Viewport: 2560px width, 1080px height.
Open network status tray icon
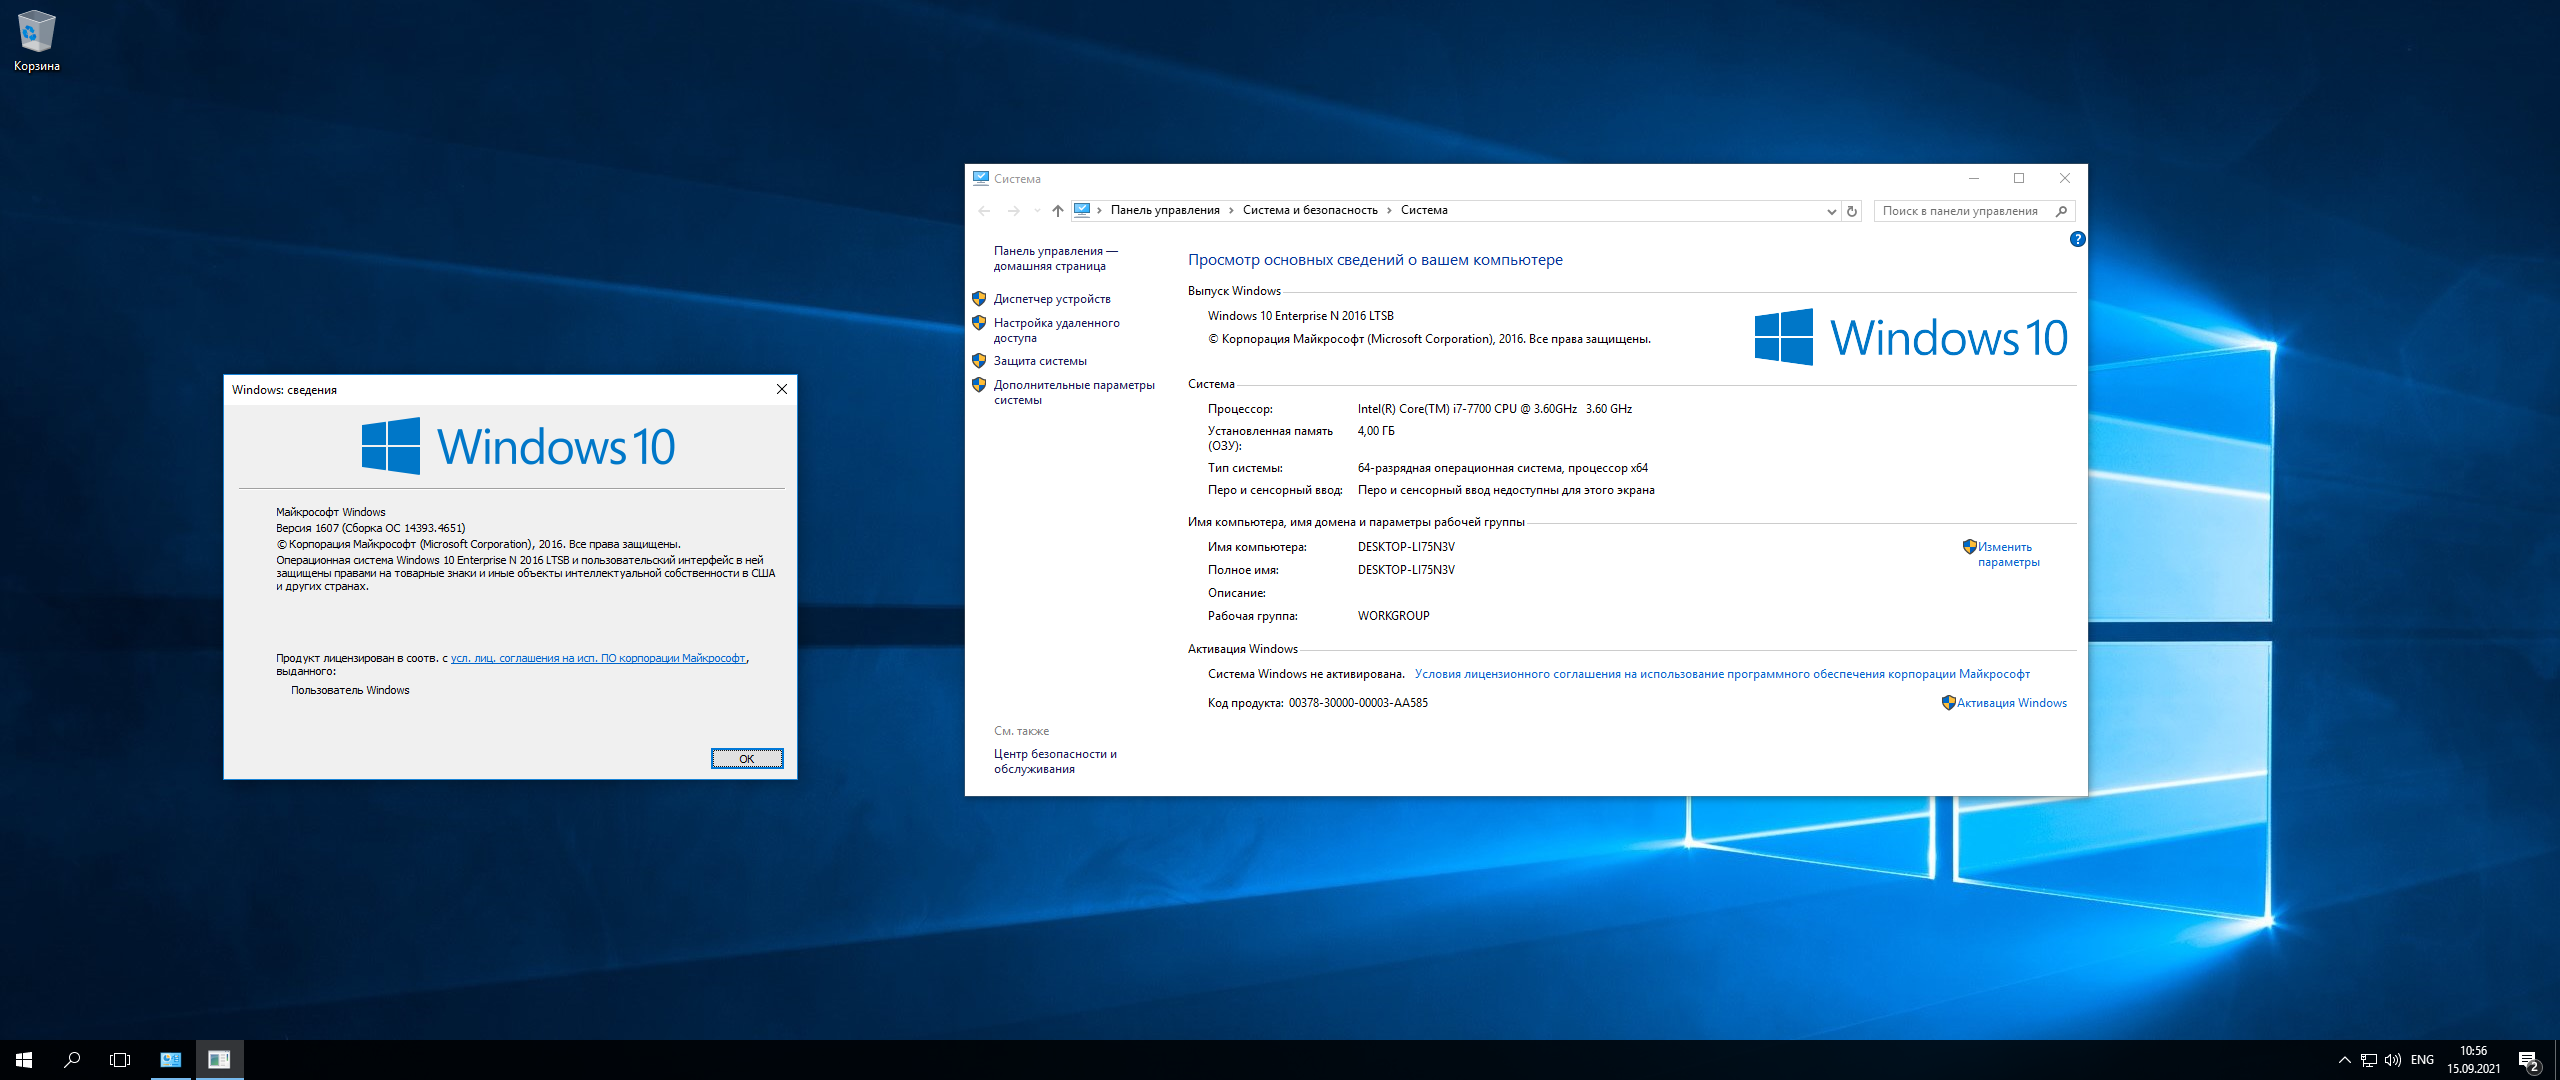click(x=2369, y=1060)
